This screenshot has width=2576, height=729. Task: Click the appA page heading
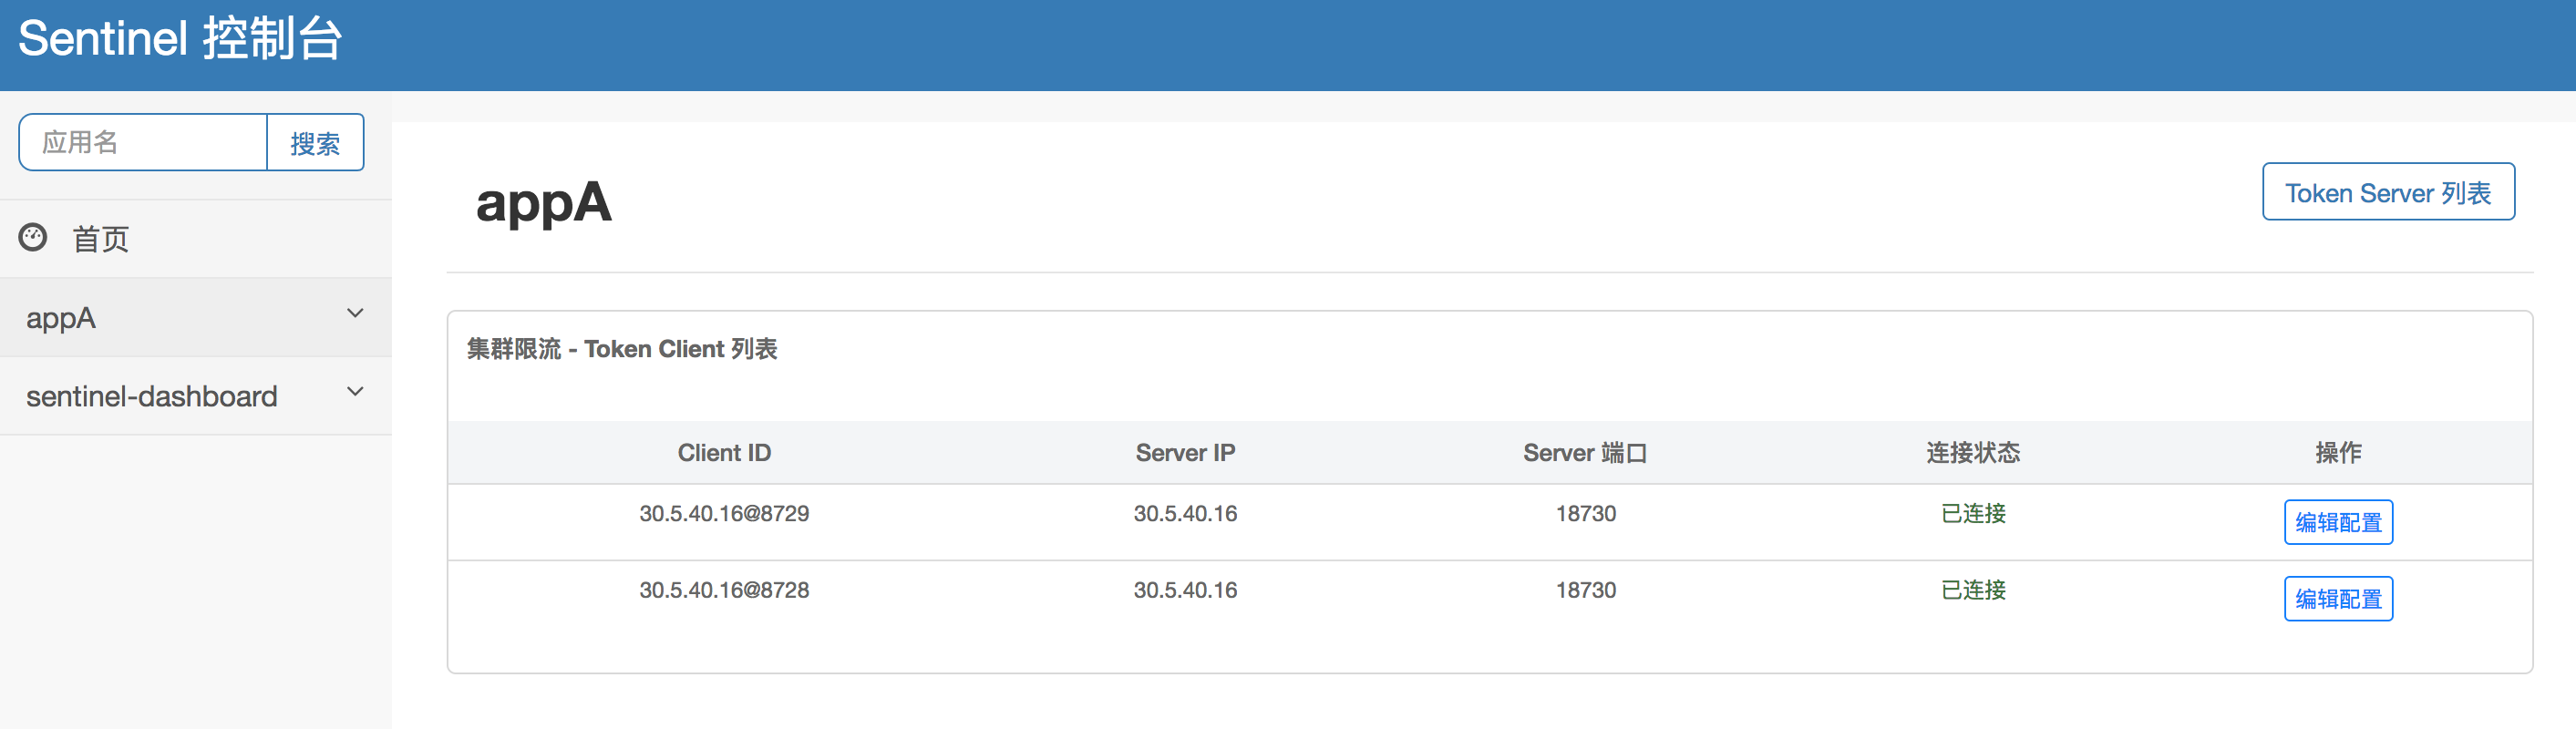click(x=543, y=204)
